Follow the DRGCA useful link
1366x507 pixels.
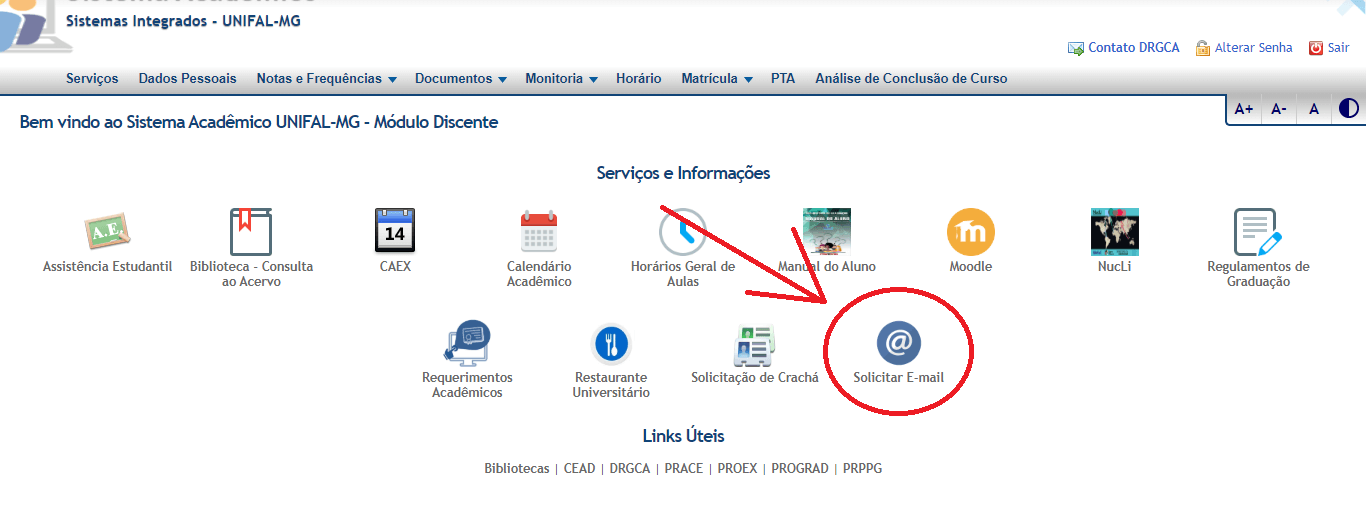630,468
